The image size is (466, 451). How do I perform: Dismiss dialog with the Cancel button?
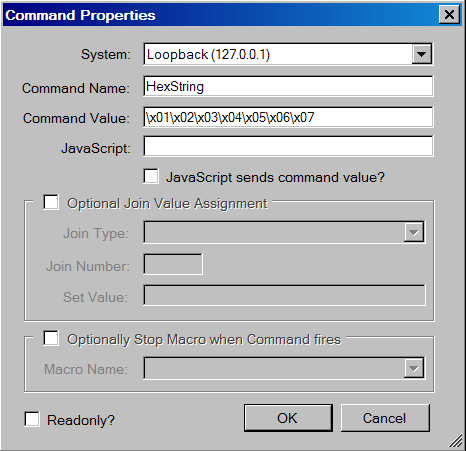[x=385, y=418]
